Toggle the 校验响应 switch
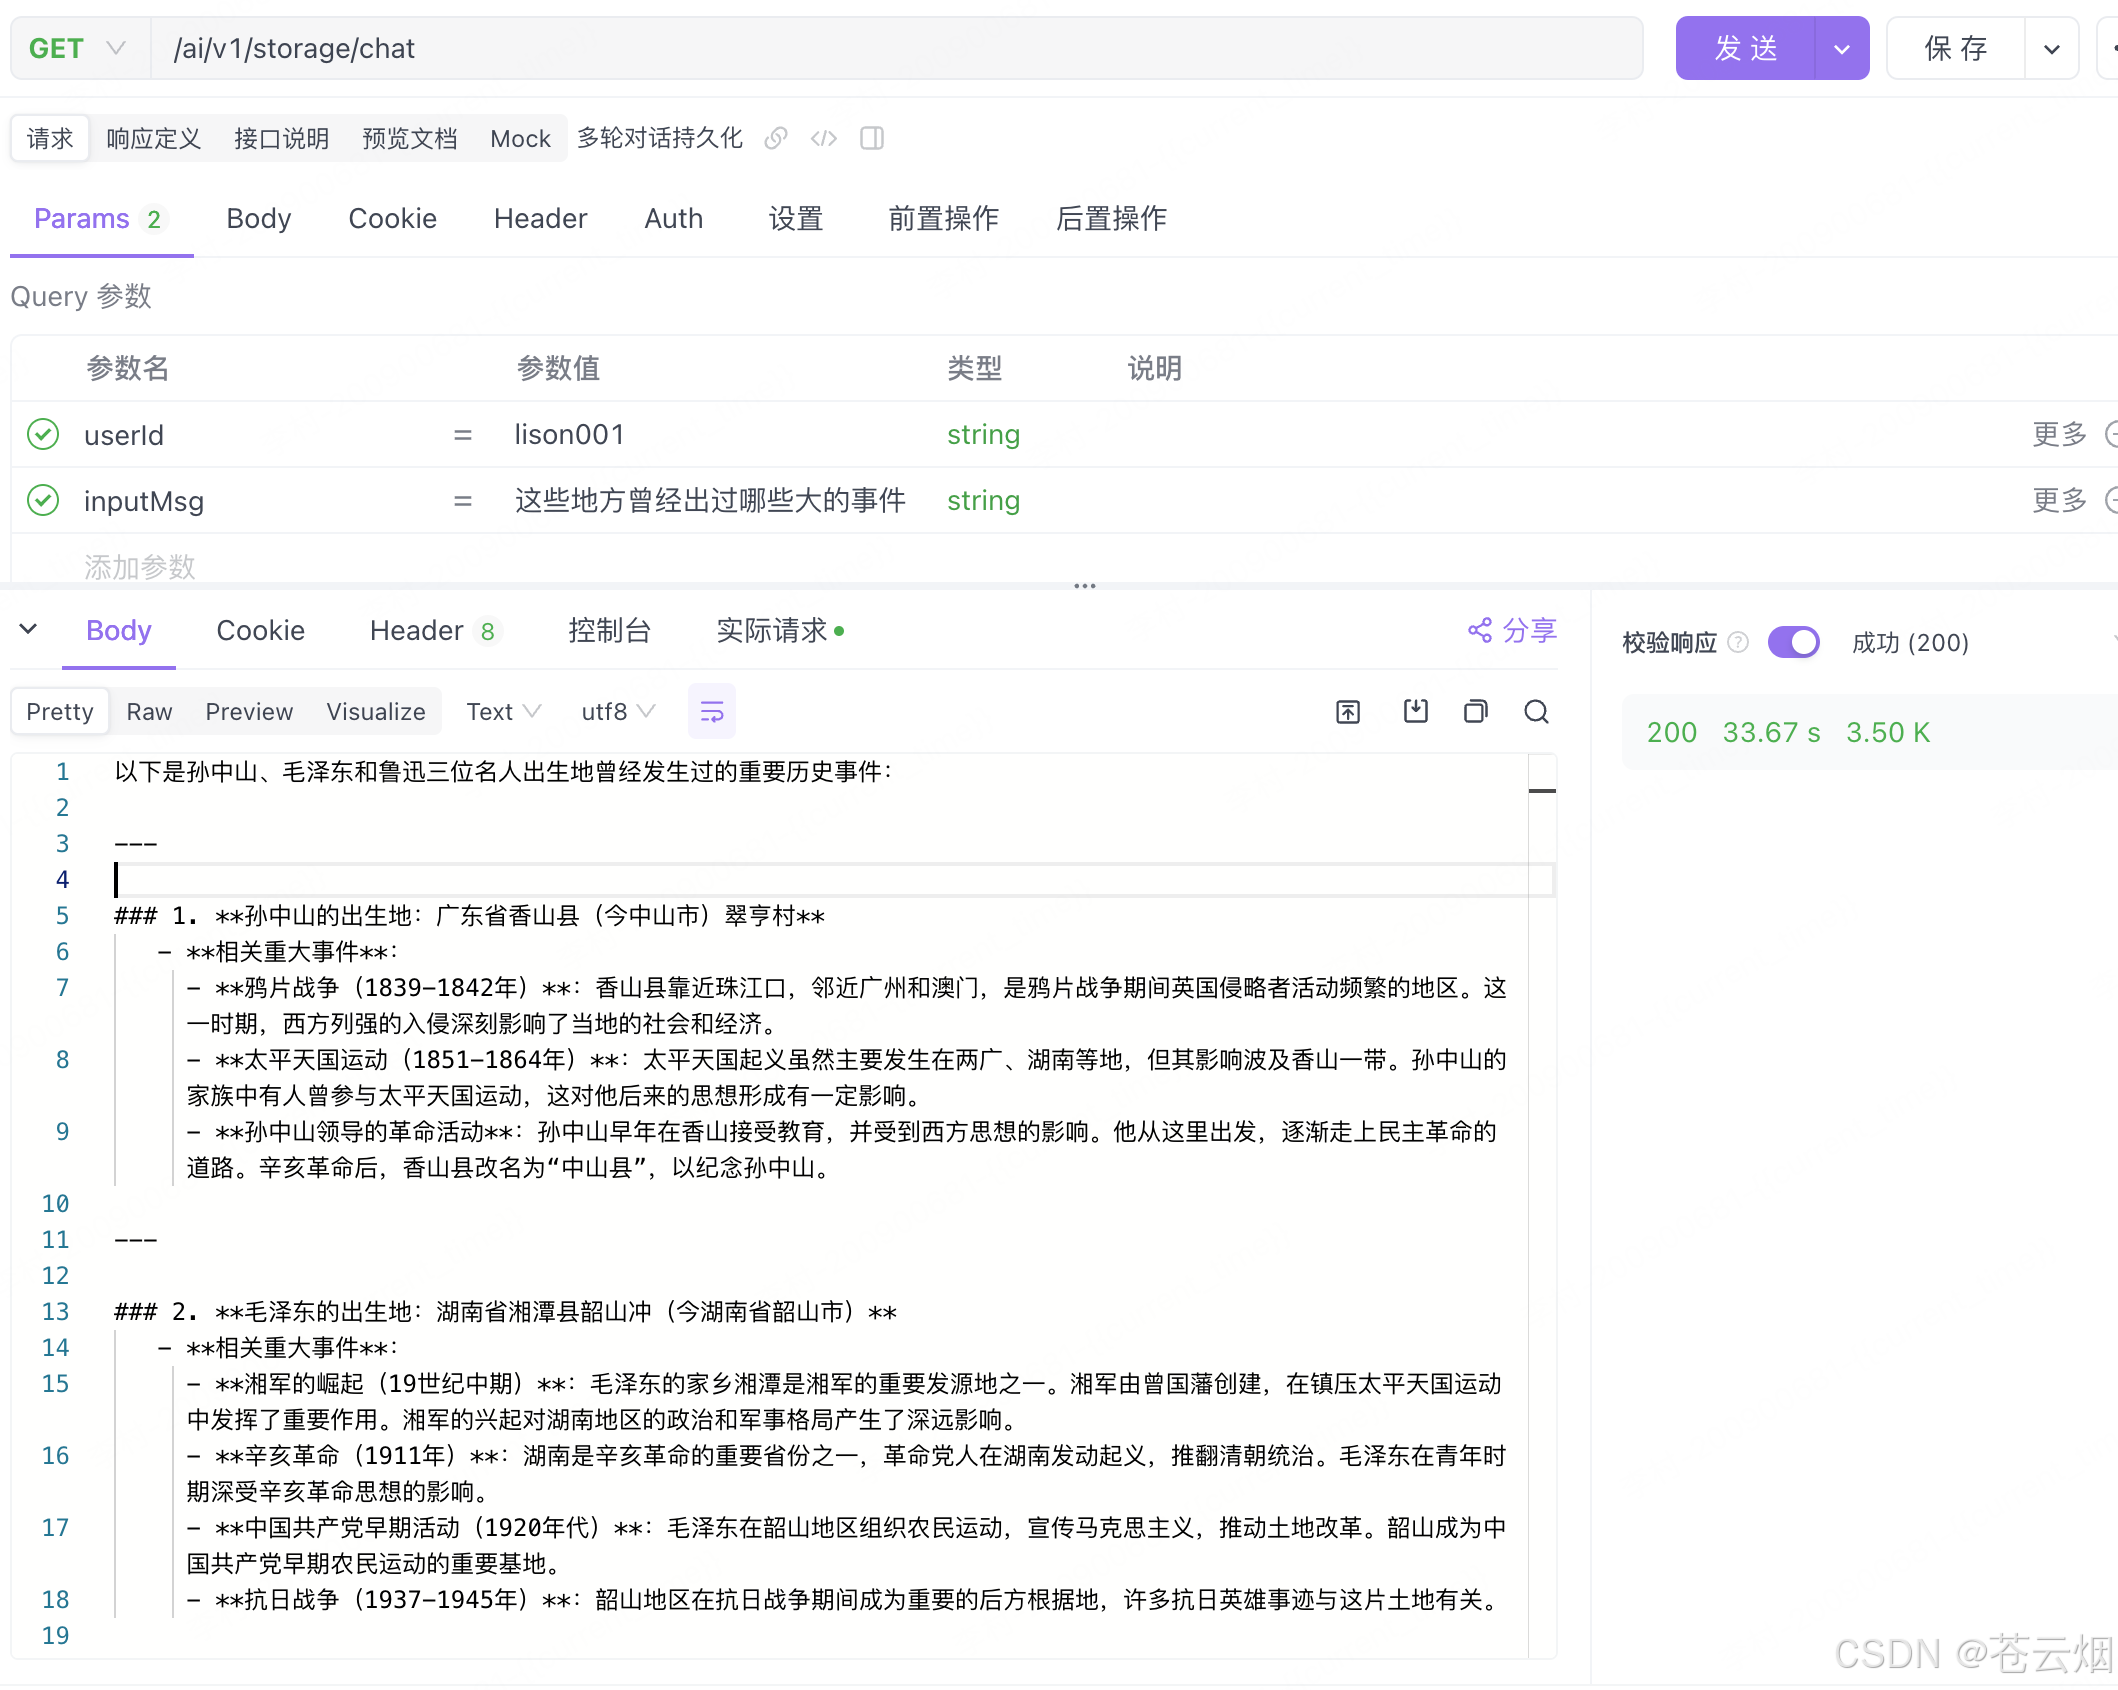 point(1794,642)
